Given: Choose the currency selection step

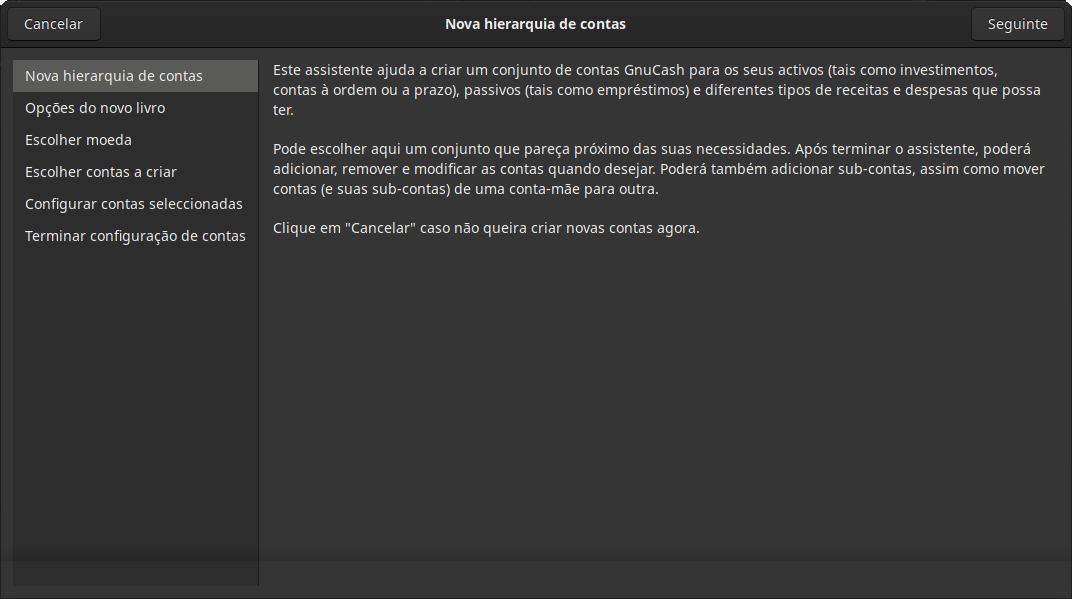Looking at the screenshot, I should pos(78,139).
